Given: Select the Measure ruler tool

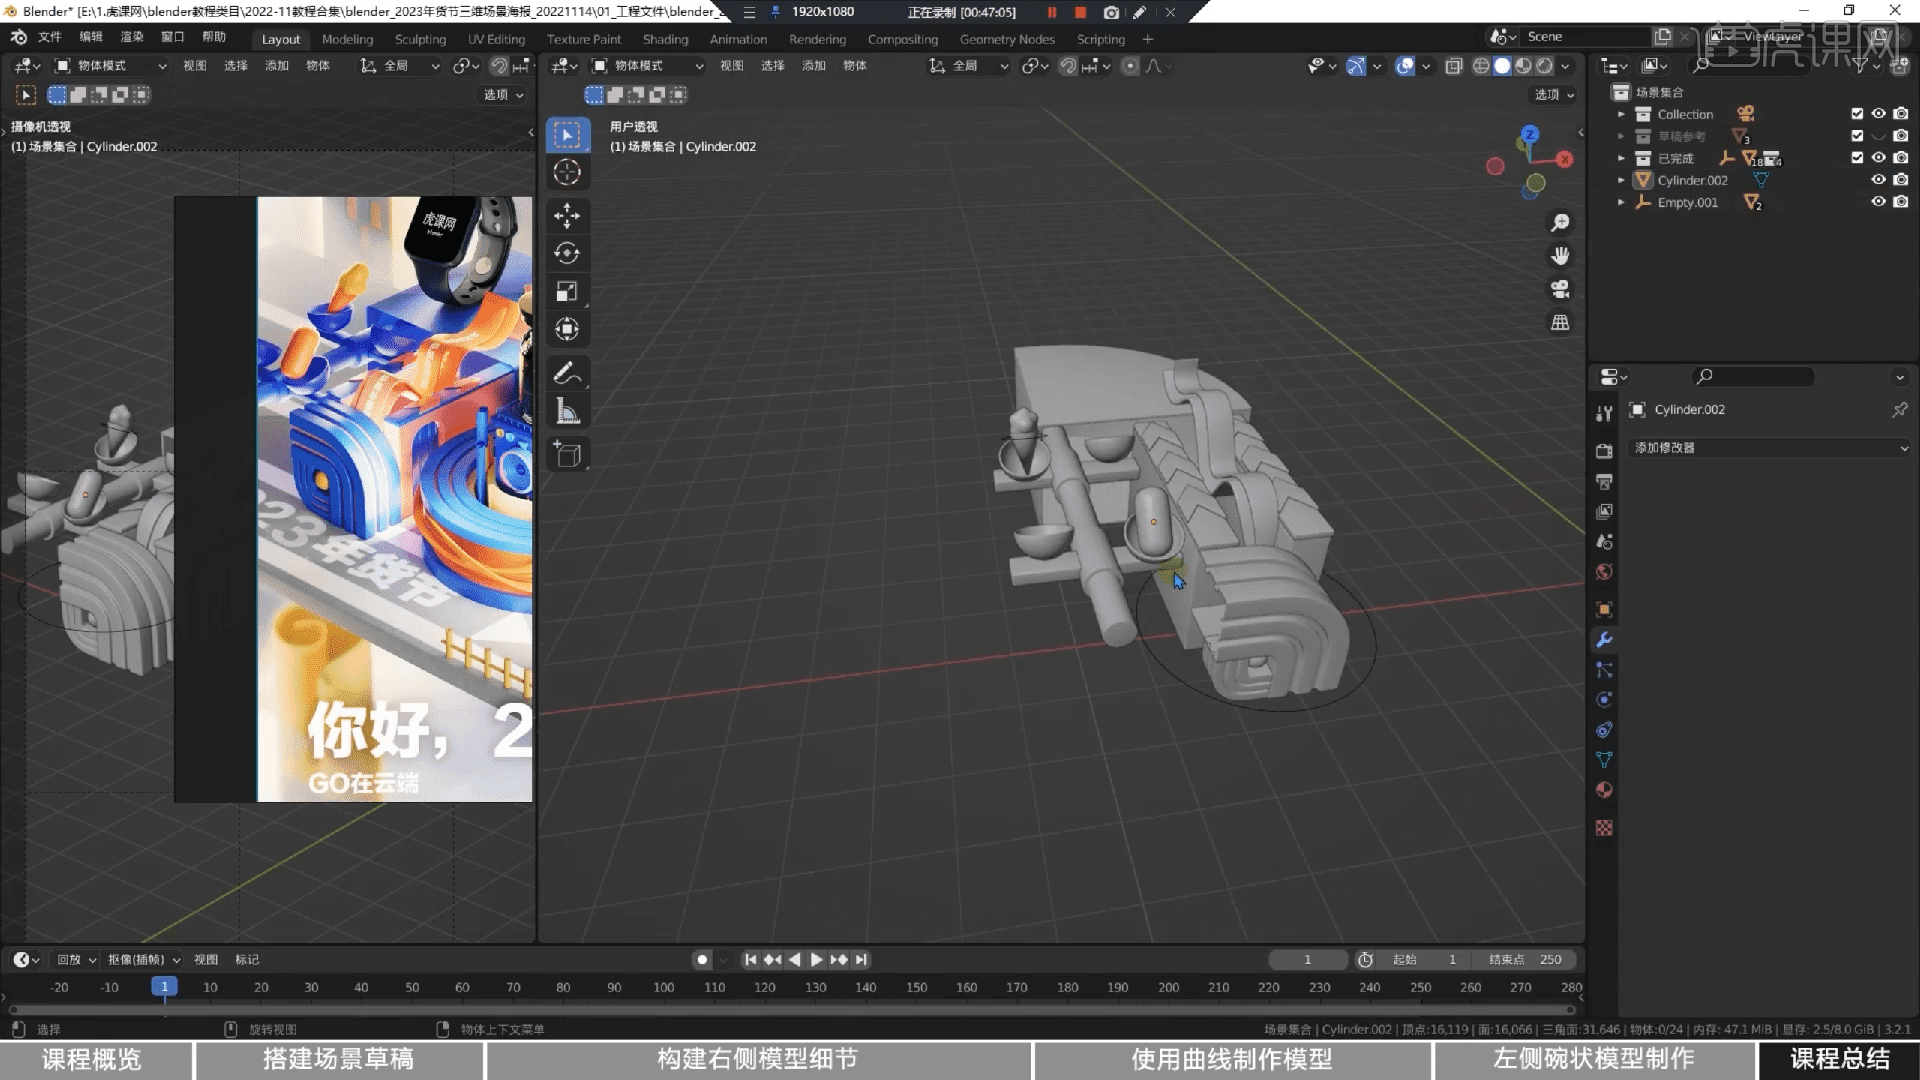Looking at the screenshot, I should (567, 411).
